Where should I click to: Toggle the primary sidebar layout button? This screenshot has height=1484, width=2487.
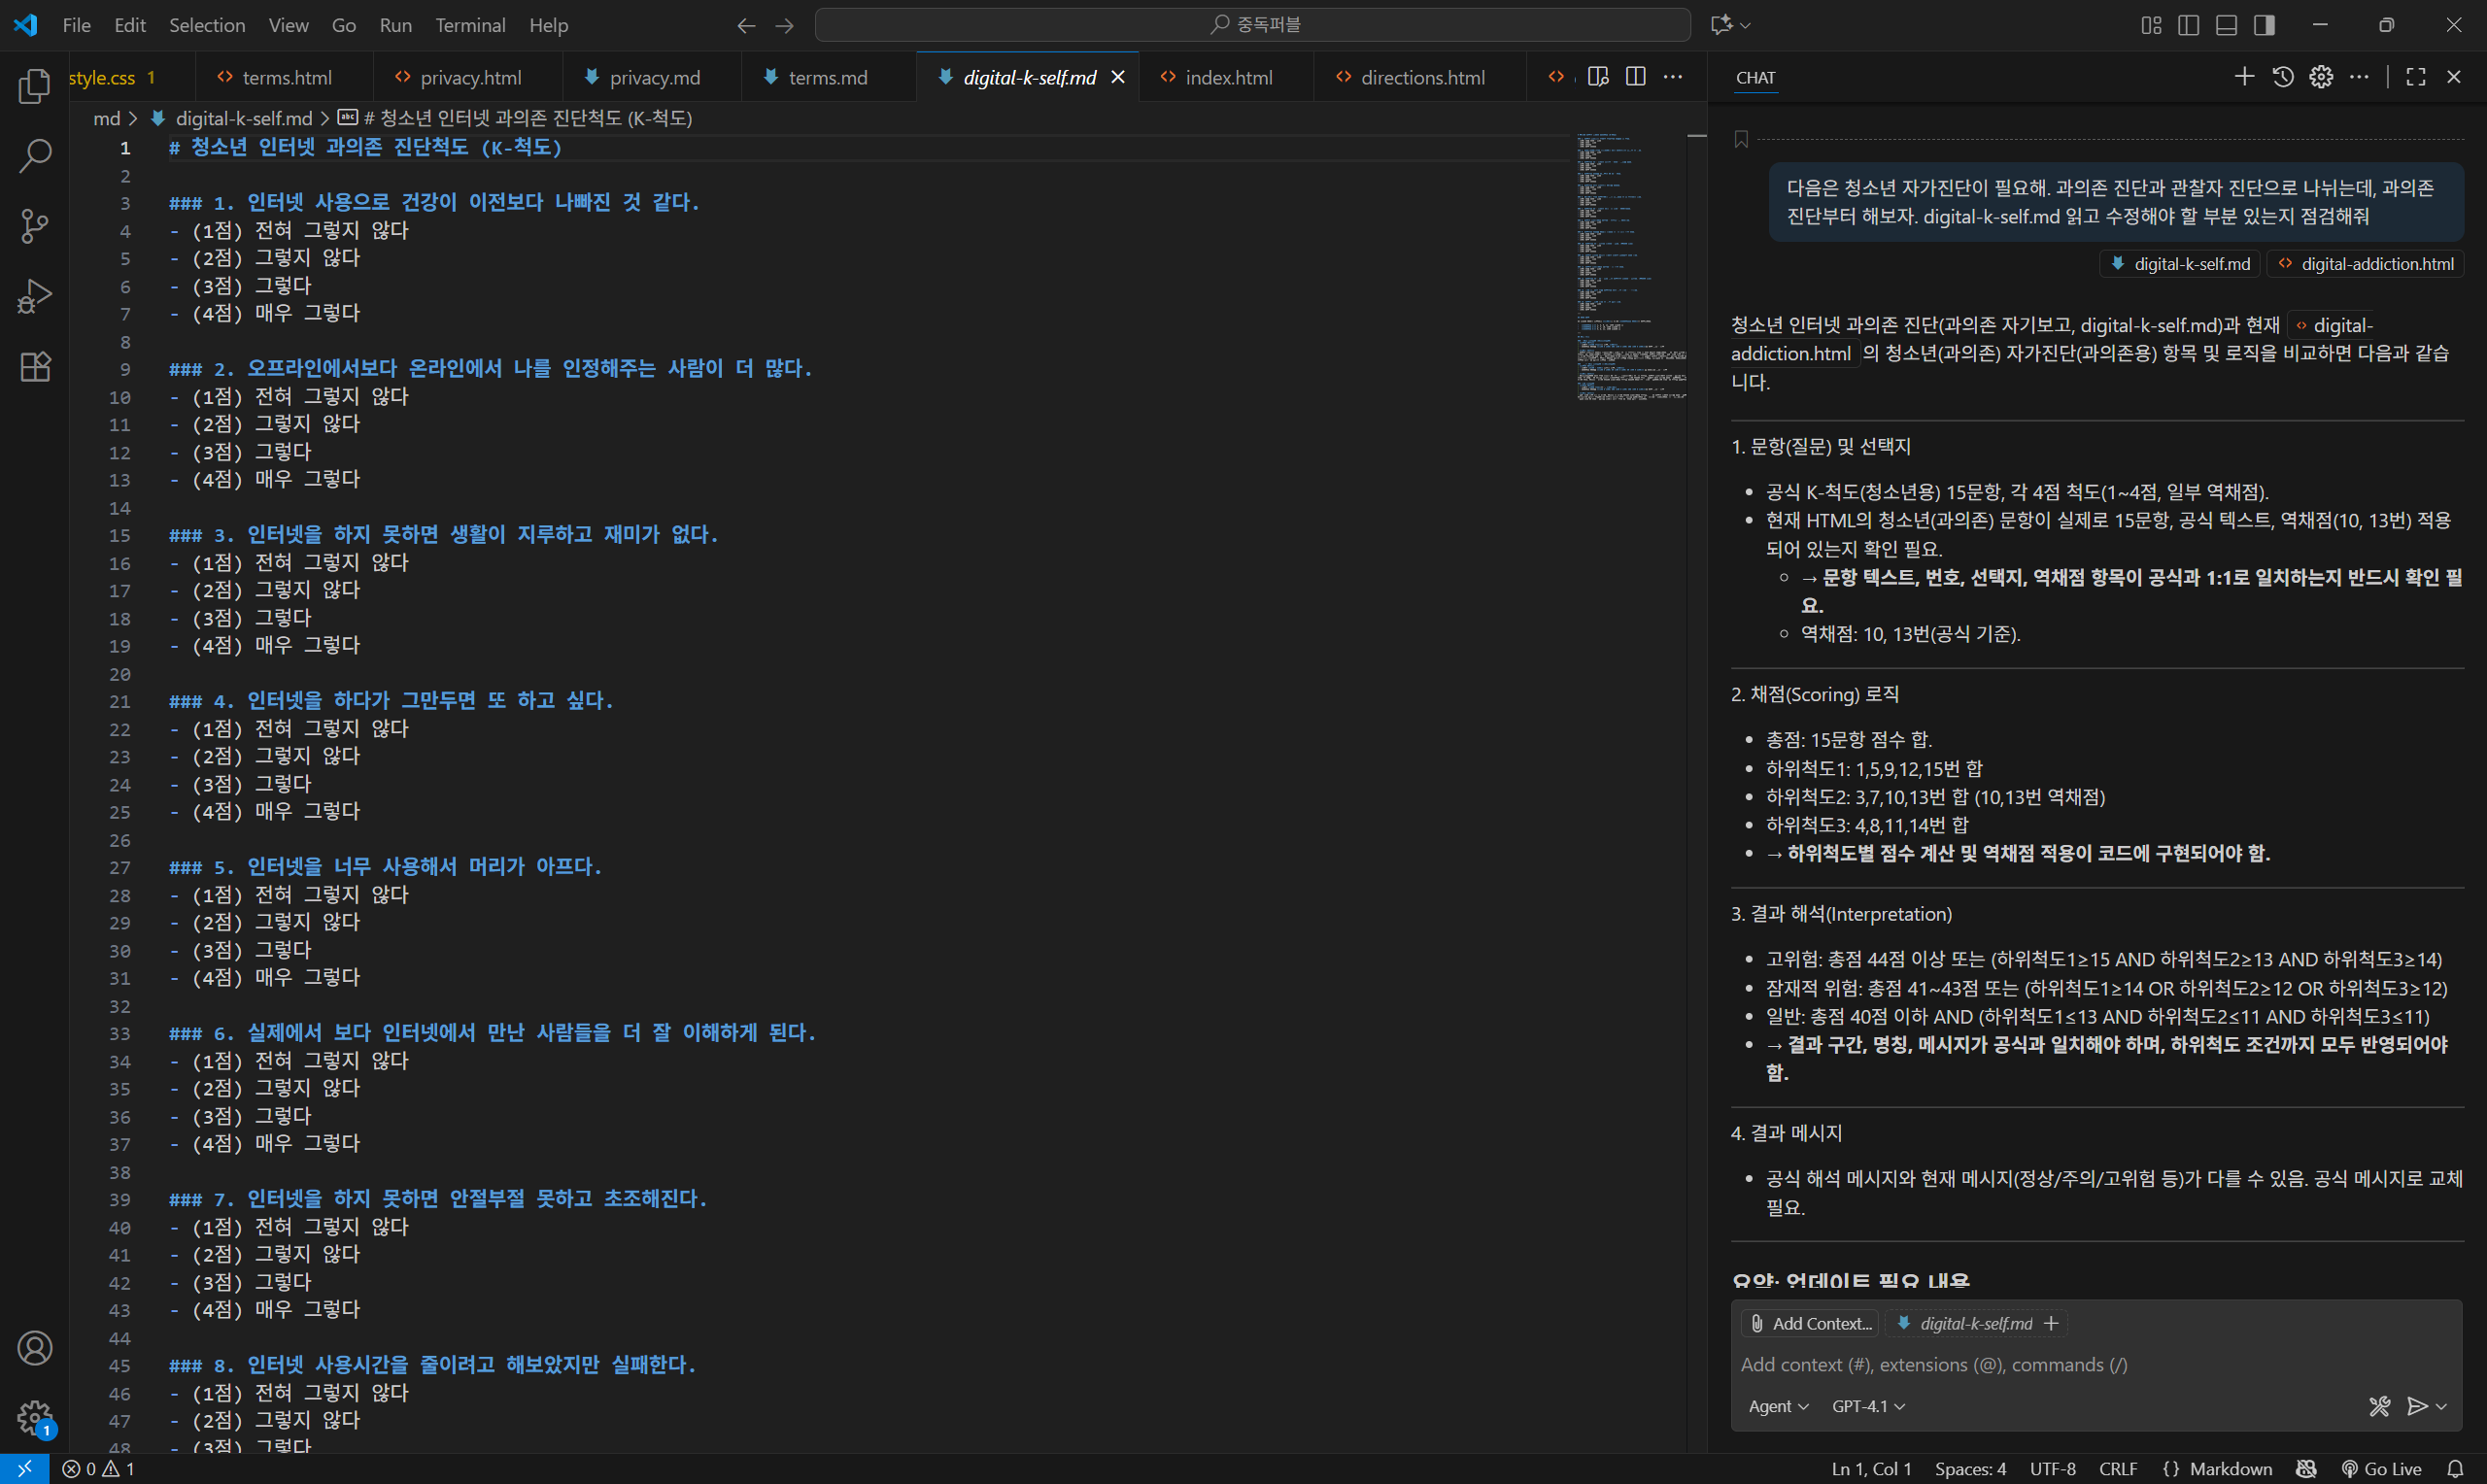point(2188,25)
